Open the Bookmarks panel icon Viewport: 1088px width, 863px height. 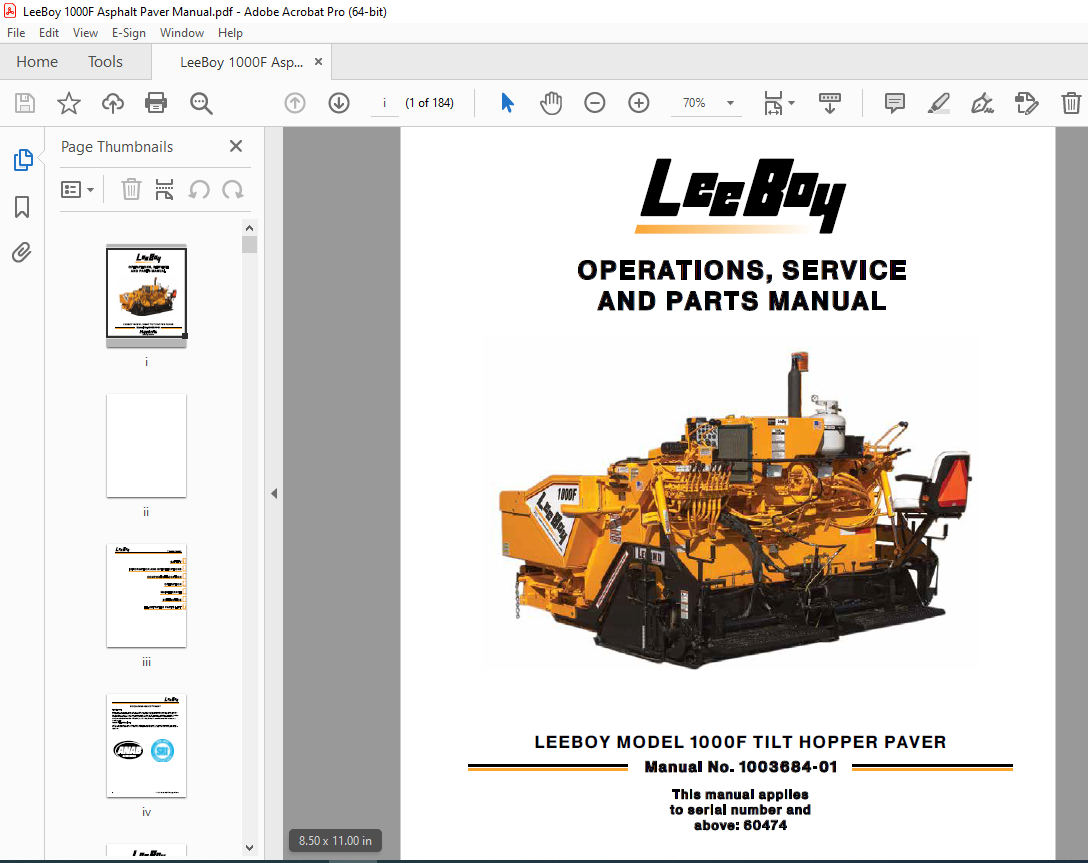[x=22, y=207]
